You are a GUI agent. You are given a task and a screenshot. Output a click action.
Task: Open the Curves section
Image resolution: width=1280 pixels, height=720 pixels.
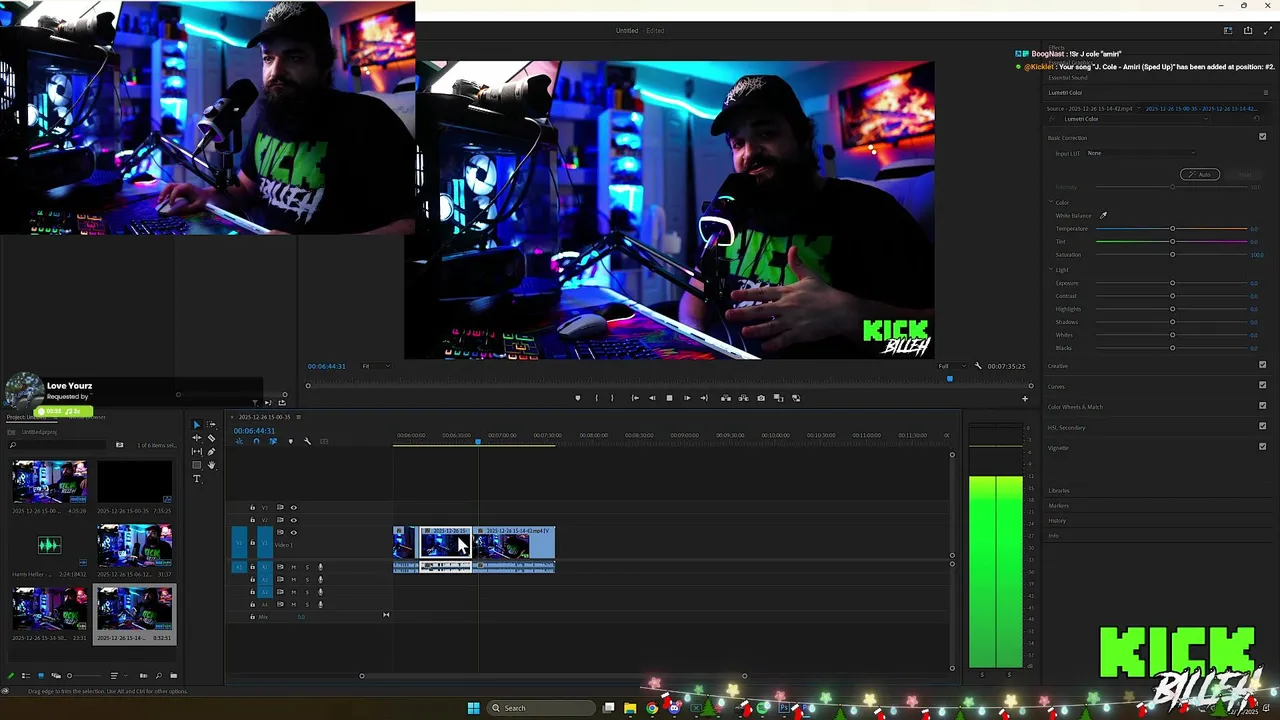tap(1056, 386)
